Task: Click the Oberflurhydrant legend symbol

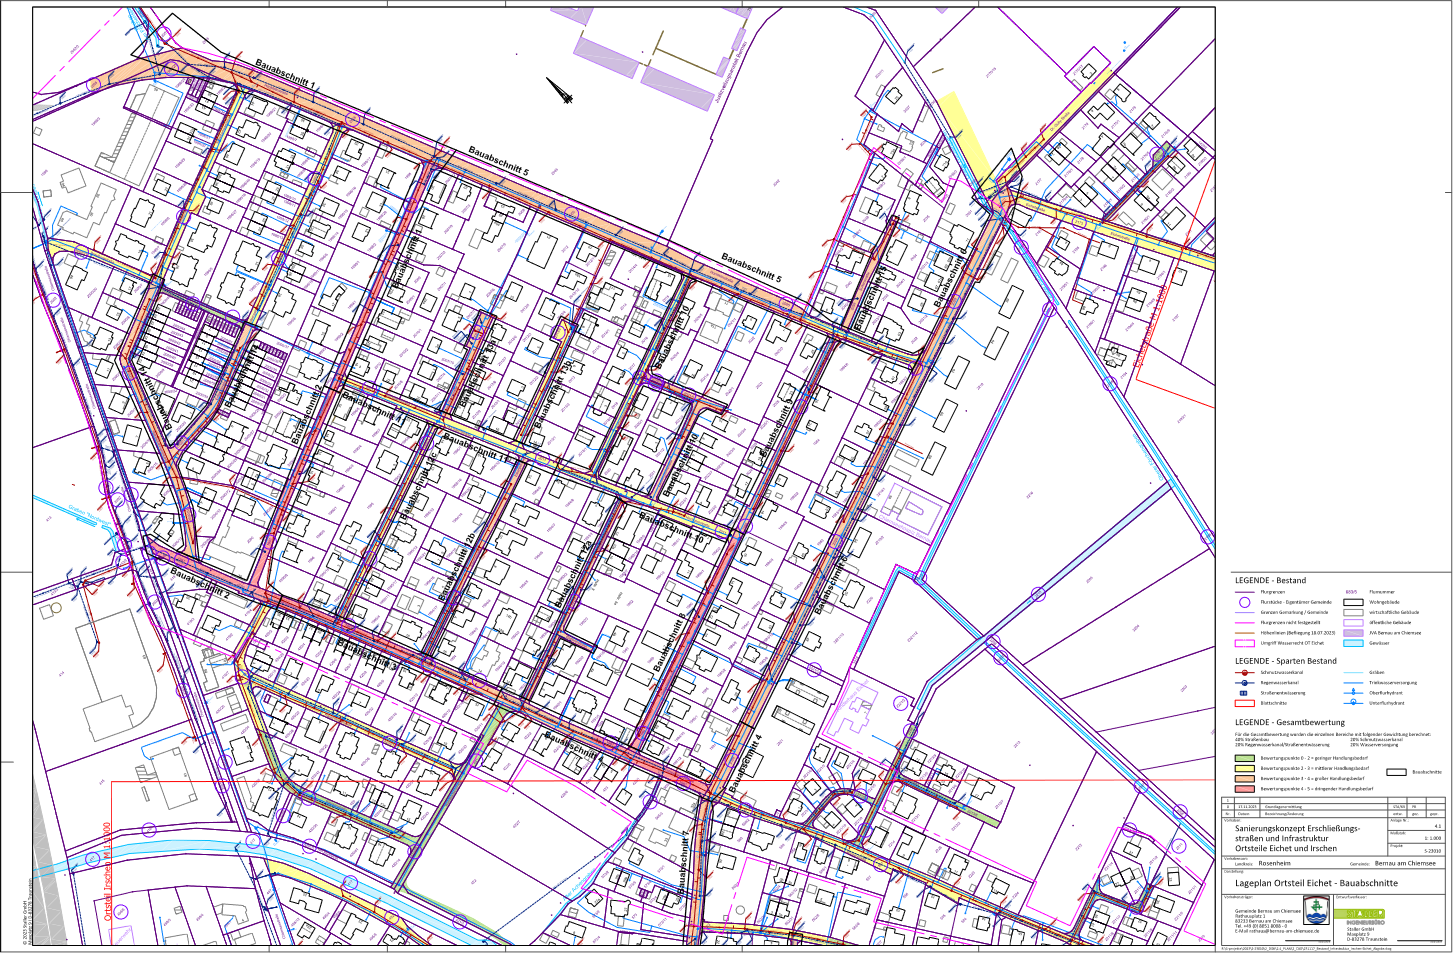Action: tap(1353, 693)
